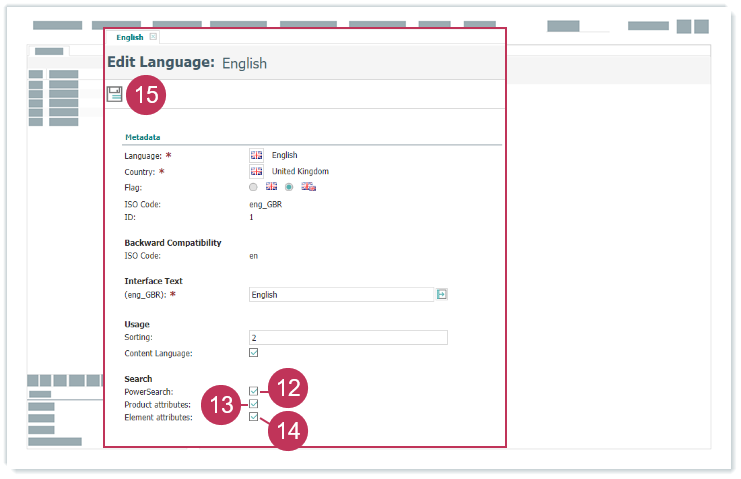Switch to the English tab

tap(129, 37)
